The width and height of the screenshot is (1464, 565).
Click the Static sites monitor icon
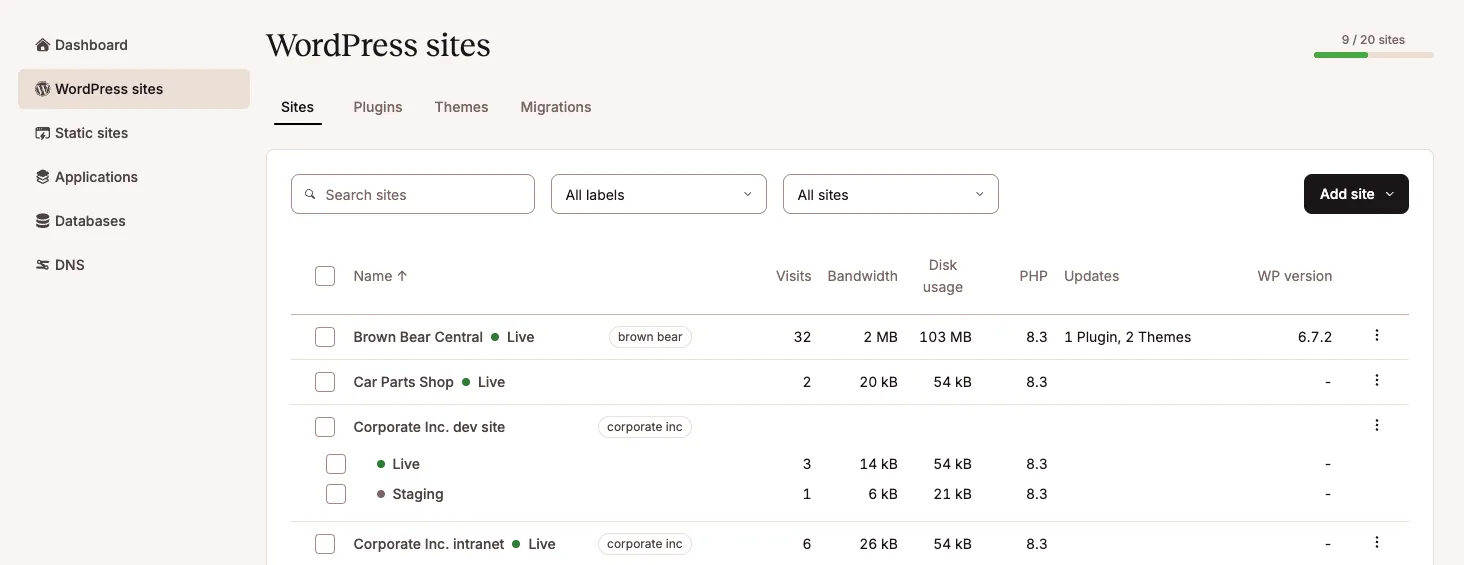click(42, 133)
